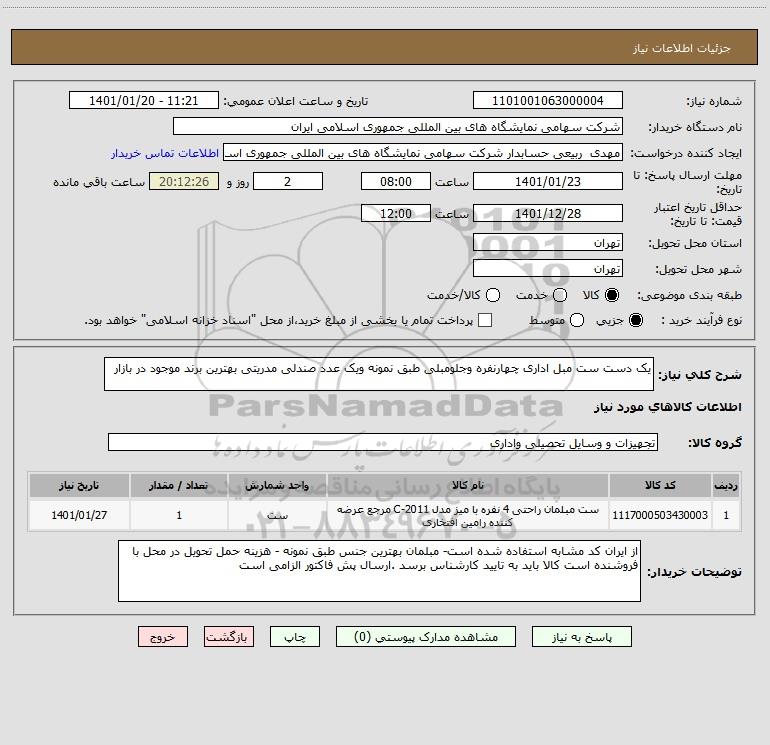The width and height of the screenshot is (770, 745).
Task: Click the خروج exit button
Action: [x=163, y=637]
